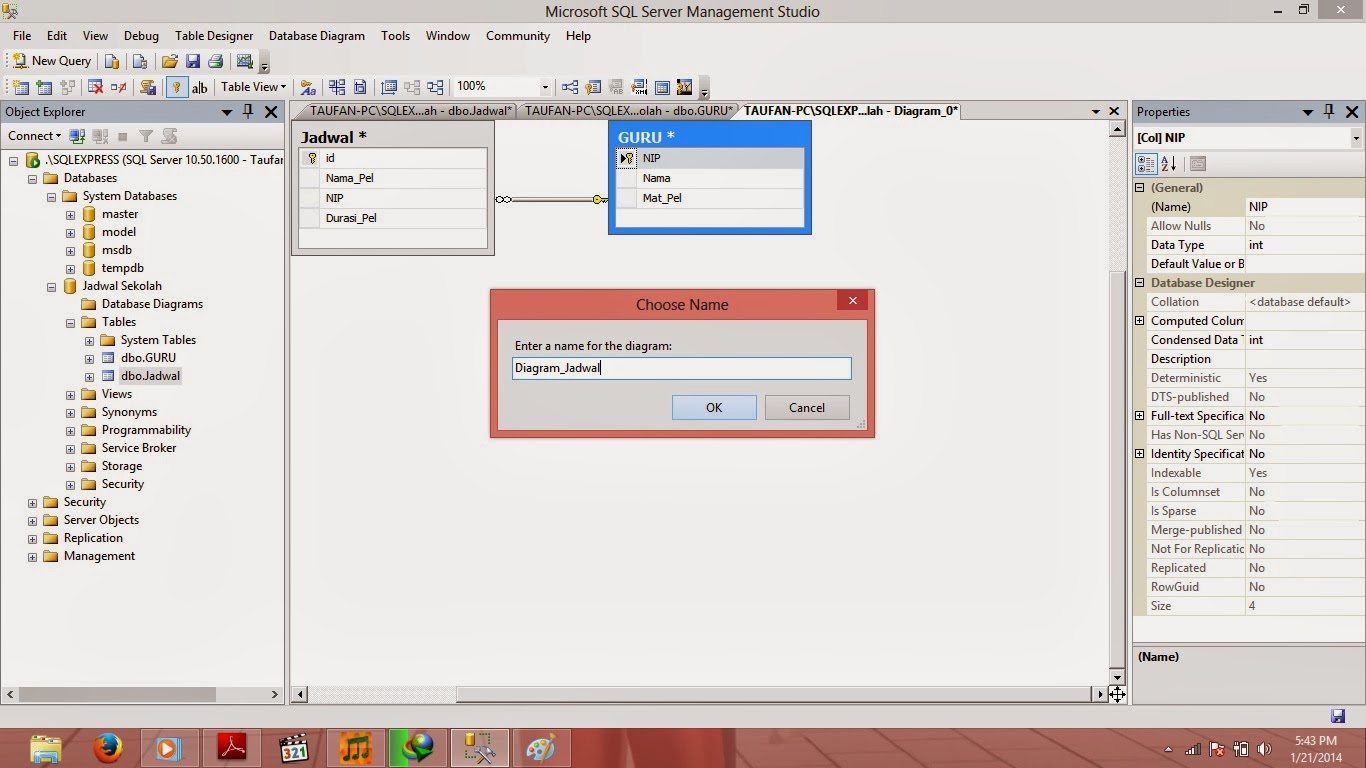
Task: Click the Filter funnel icon in Object Explorer
Action: (146, 136)
